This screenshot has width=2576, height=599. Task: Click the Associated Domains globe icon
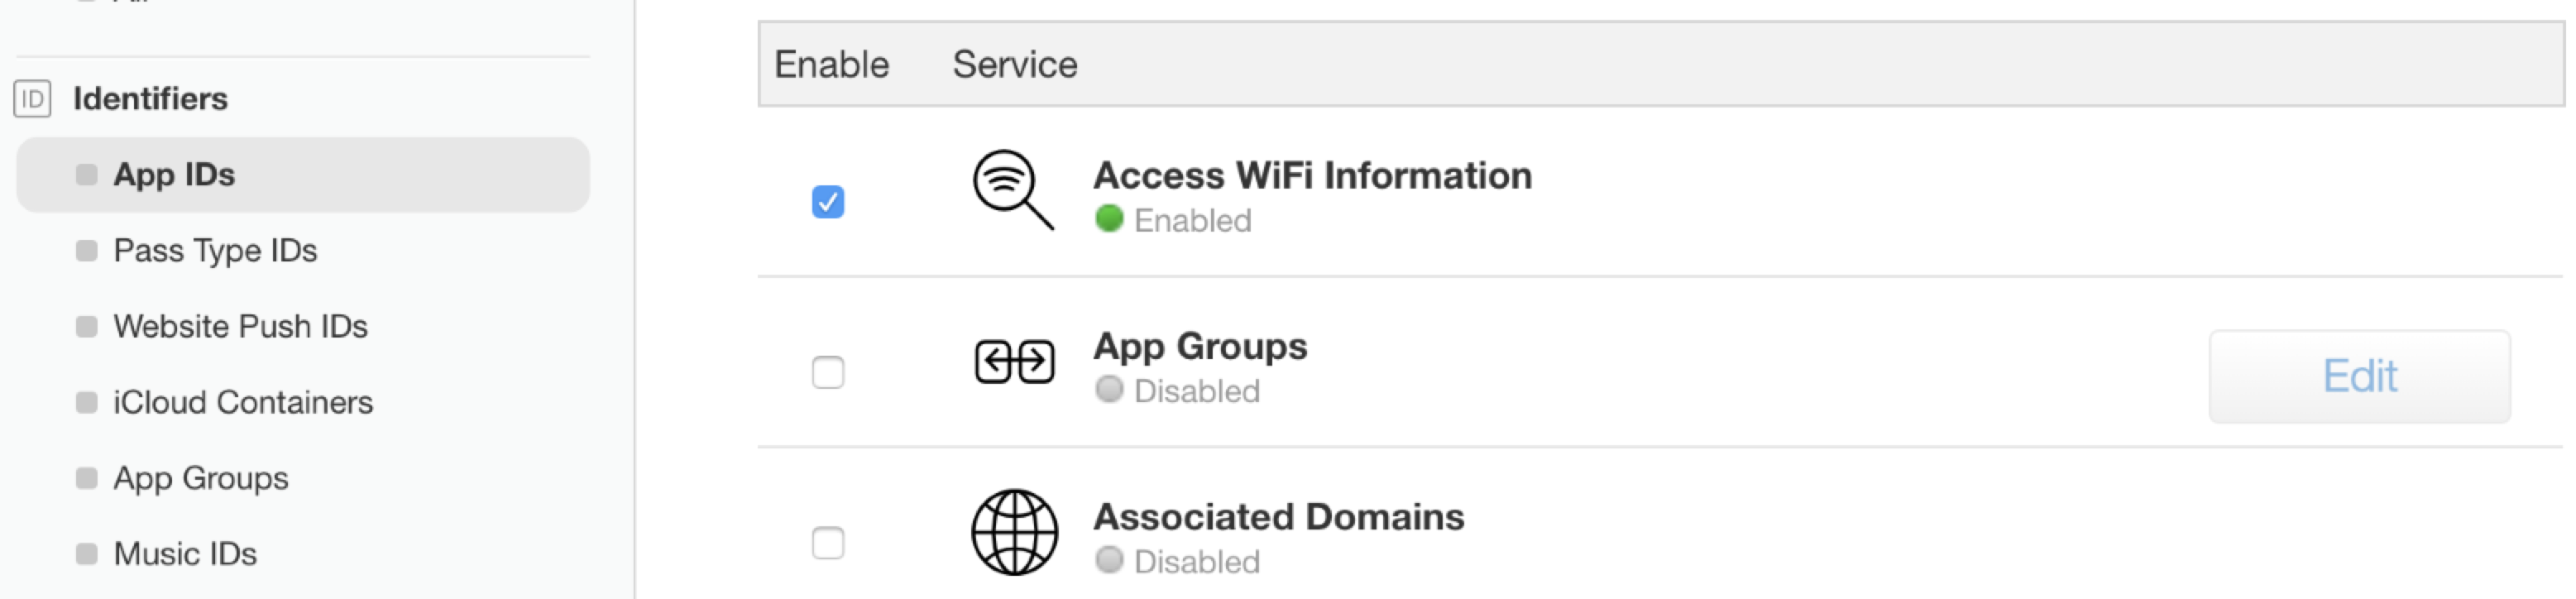(1014, 532)
